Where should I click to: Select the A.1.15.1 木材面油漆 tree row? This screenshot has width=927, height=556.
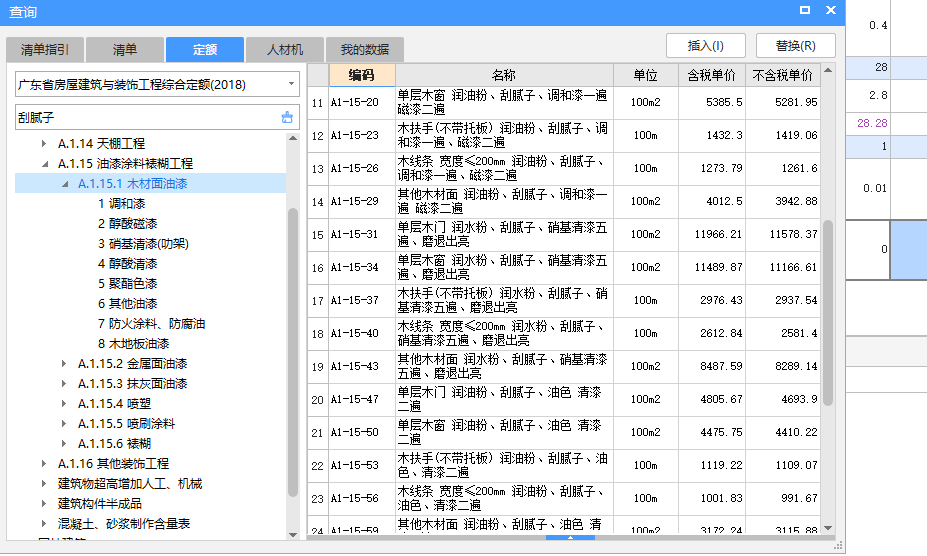point(150,184)
